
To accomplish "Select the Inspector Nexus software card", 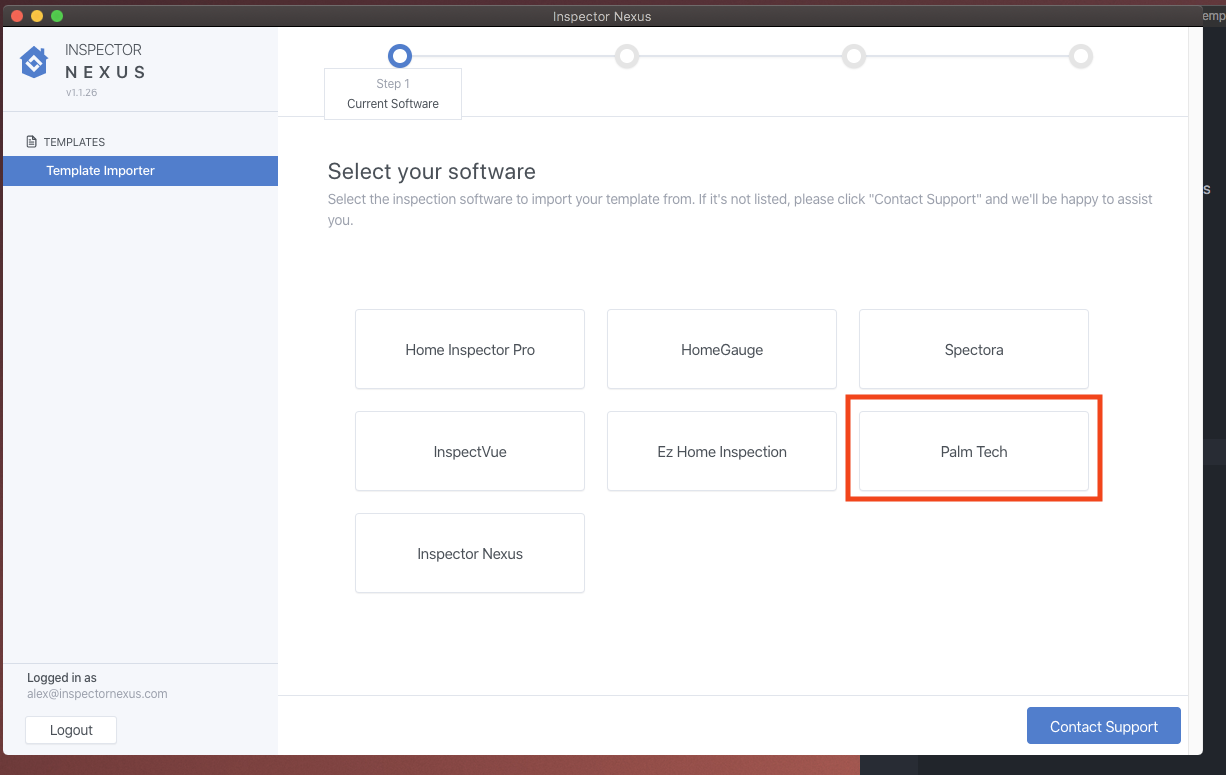I will click(470, 554).
